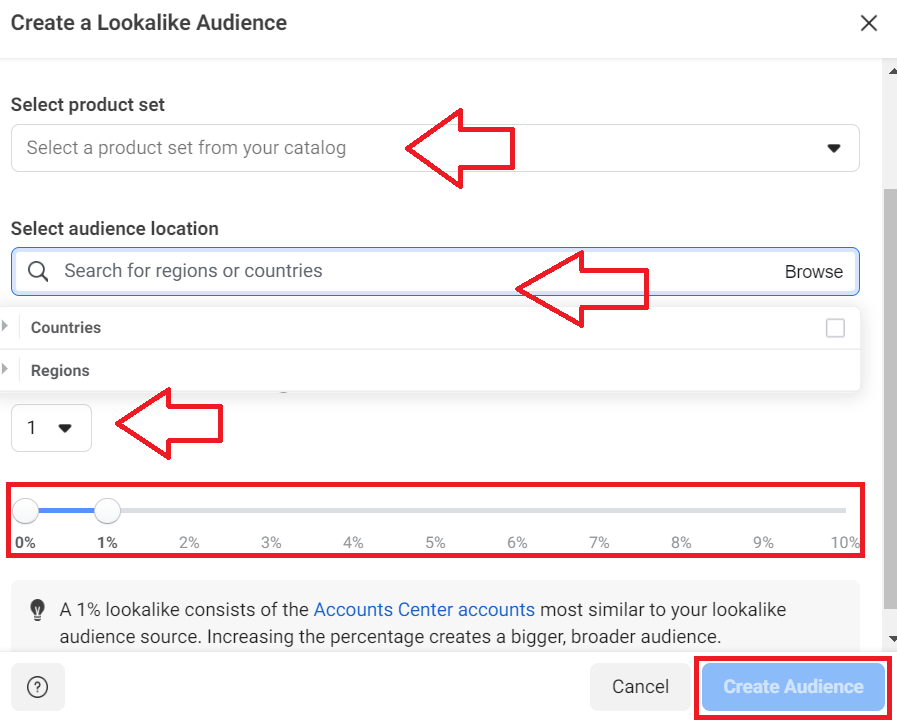Expand the Regions list

click(x=5, y=369)
